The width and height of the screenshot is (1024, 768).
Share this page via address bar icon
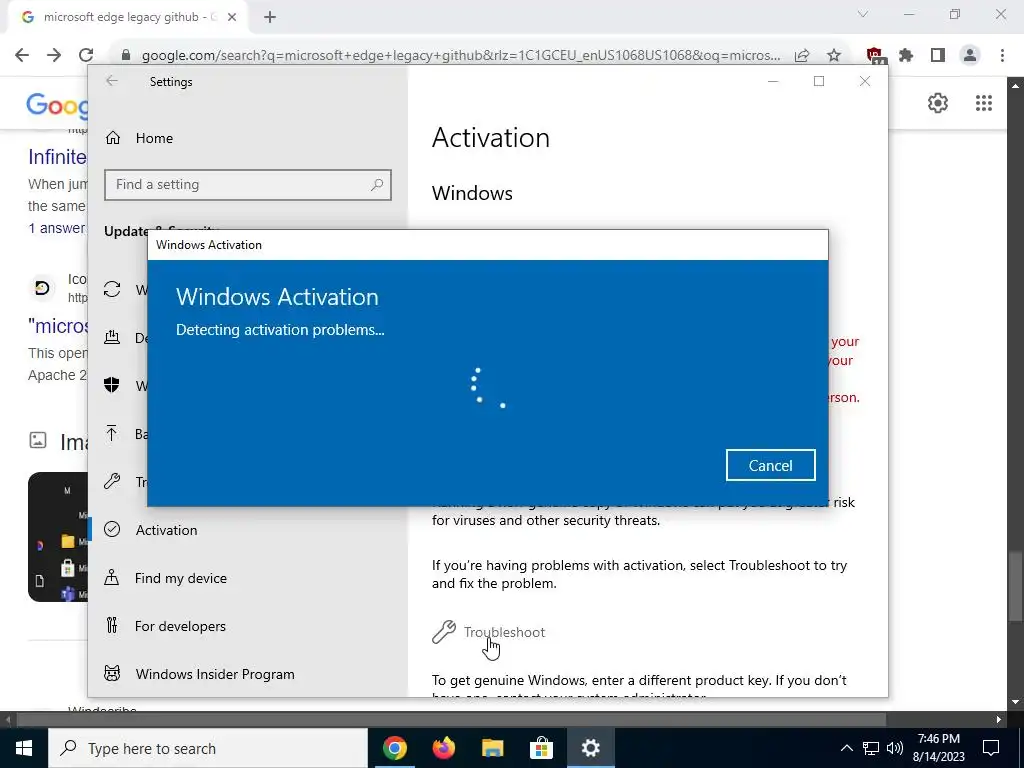click(x=802, y=56)
